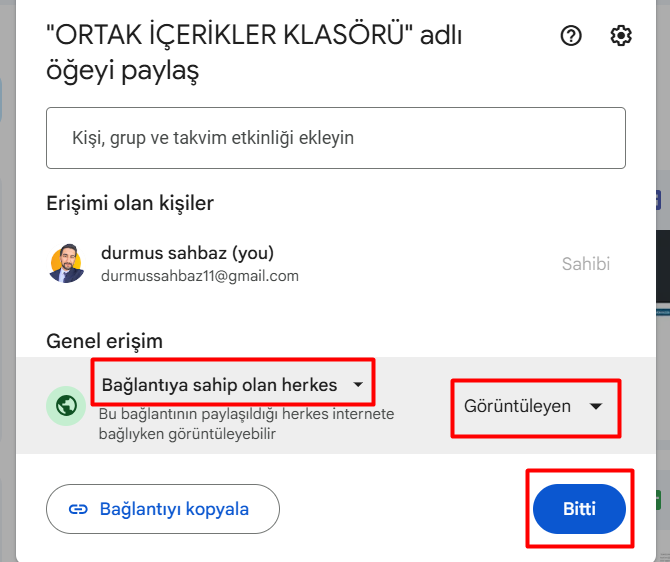This screenshot has height=562, width=670.
Task: Click the "Genel erişim" section heading
Action: click(x=104, y=341)
